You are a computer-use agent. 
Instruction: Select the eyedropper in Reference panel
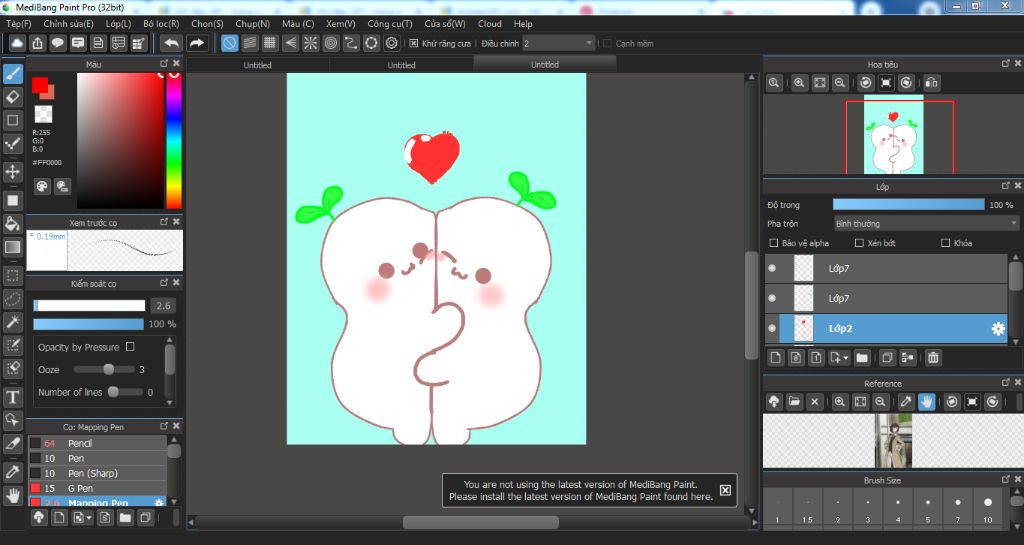tap(906, 401)
